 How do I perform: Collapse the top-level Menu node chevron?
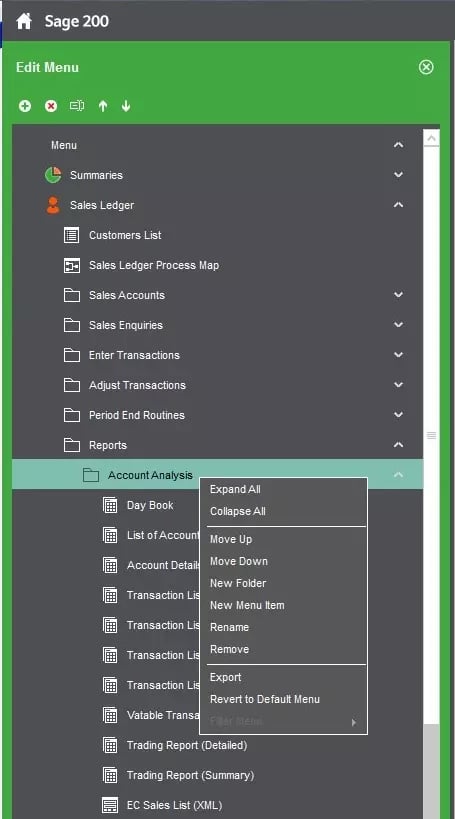[398, 145]
